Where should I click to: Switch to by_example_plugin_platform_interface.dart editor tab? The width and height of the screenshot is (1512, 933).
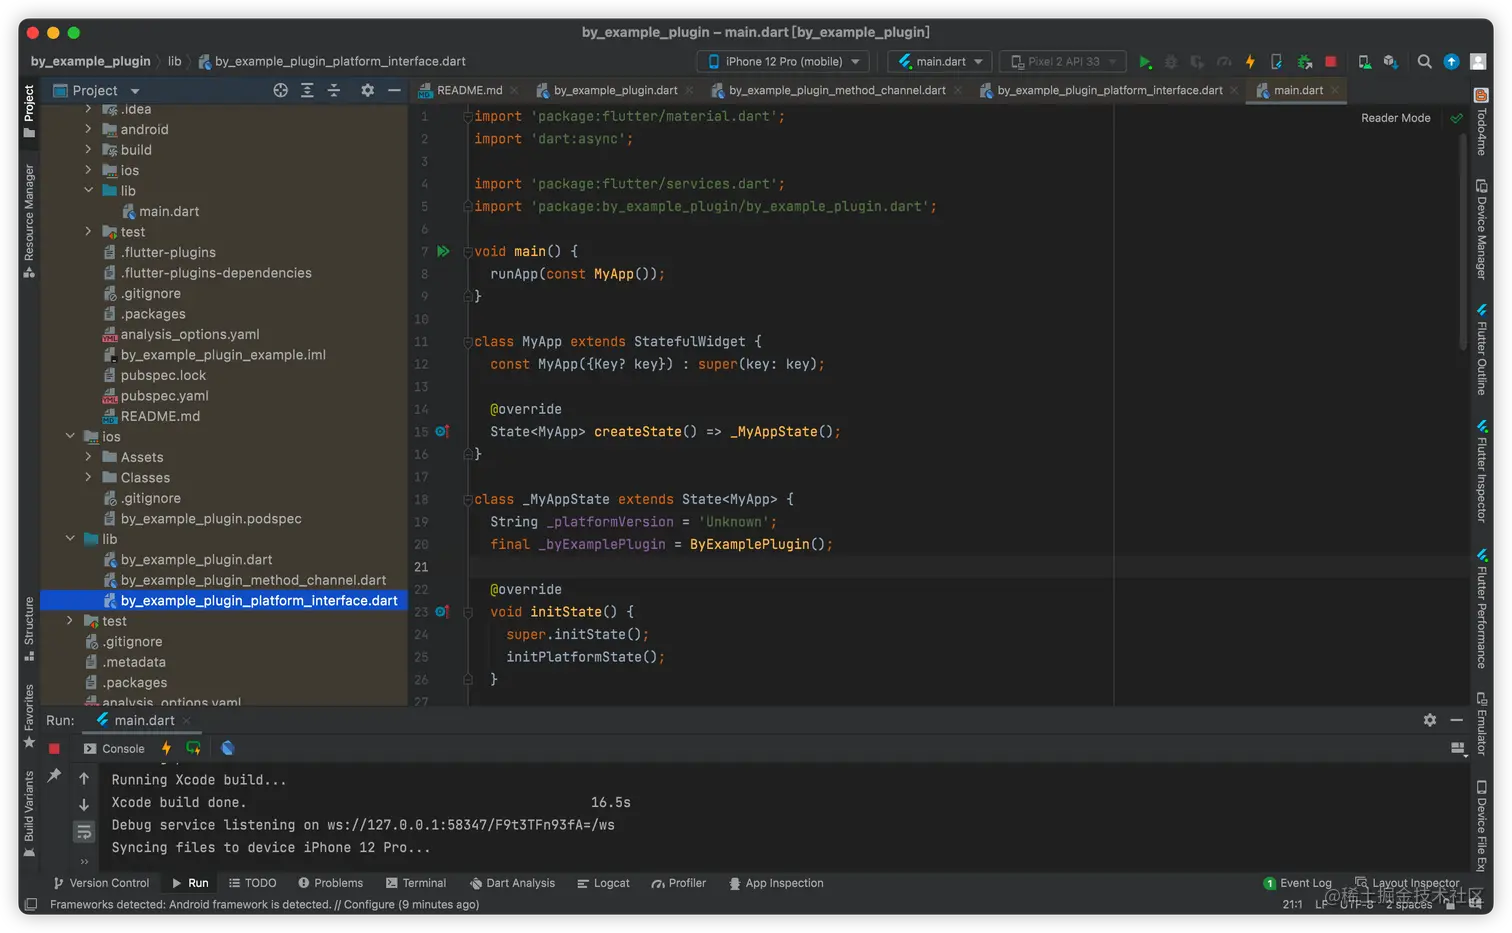tap(1109, 90)
